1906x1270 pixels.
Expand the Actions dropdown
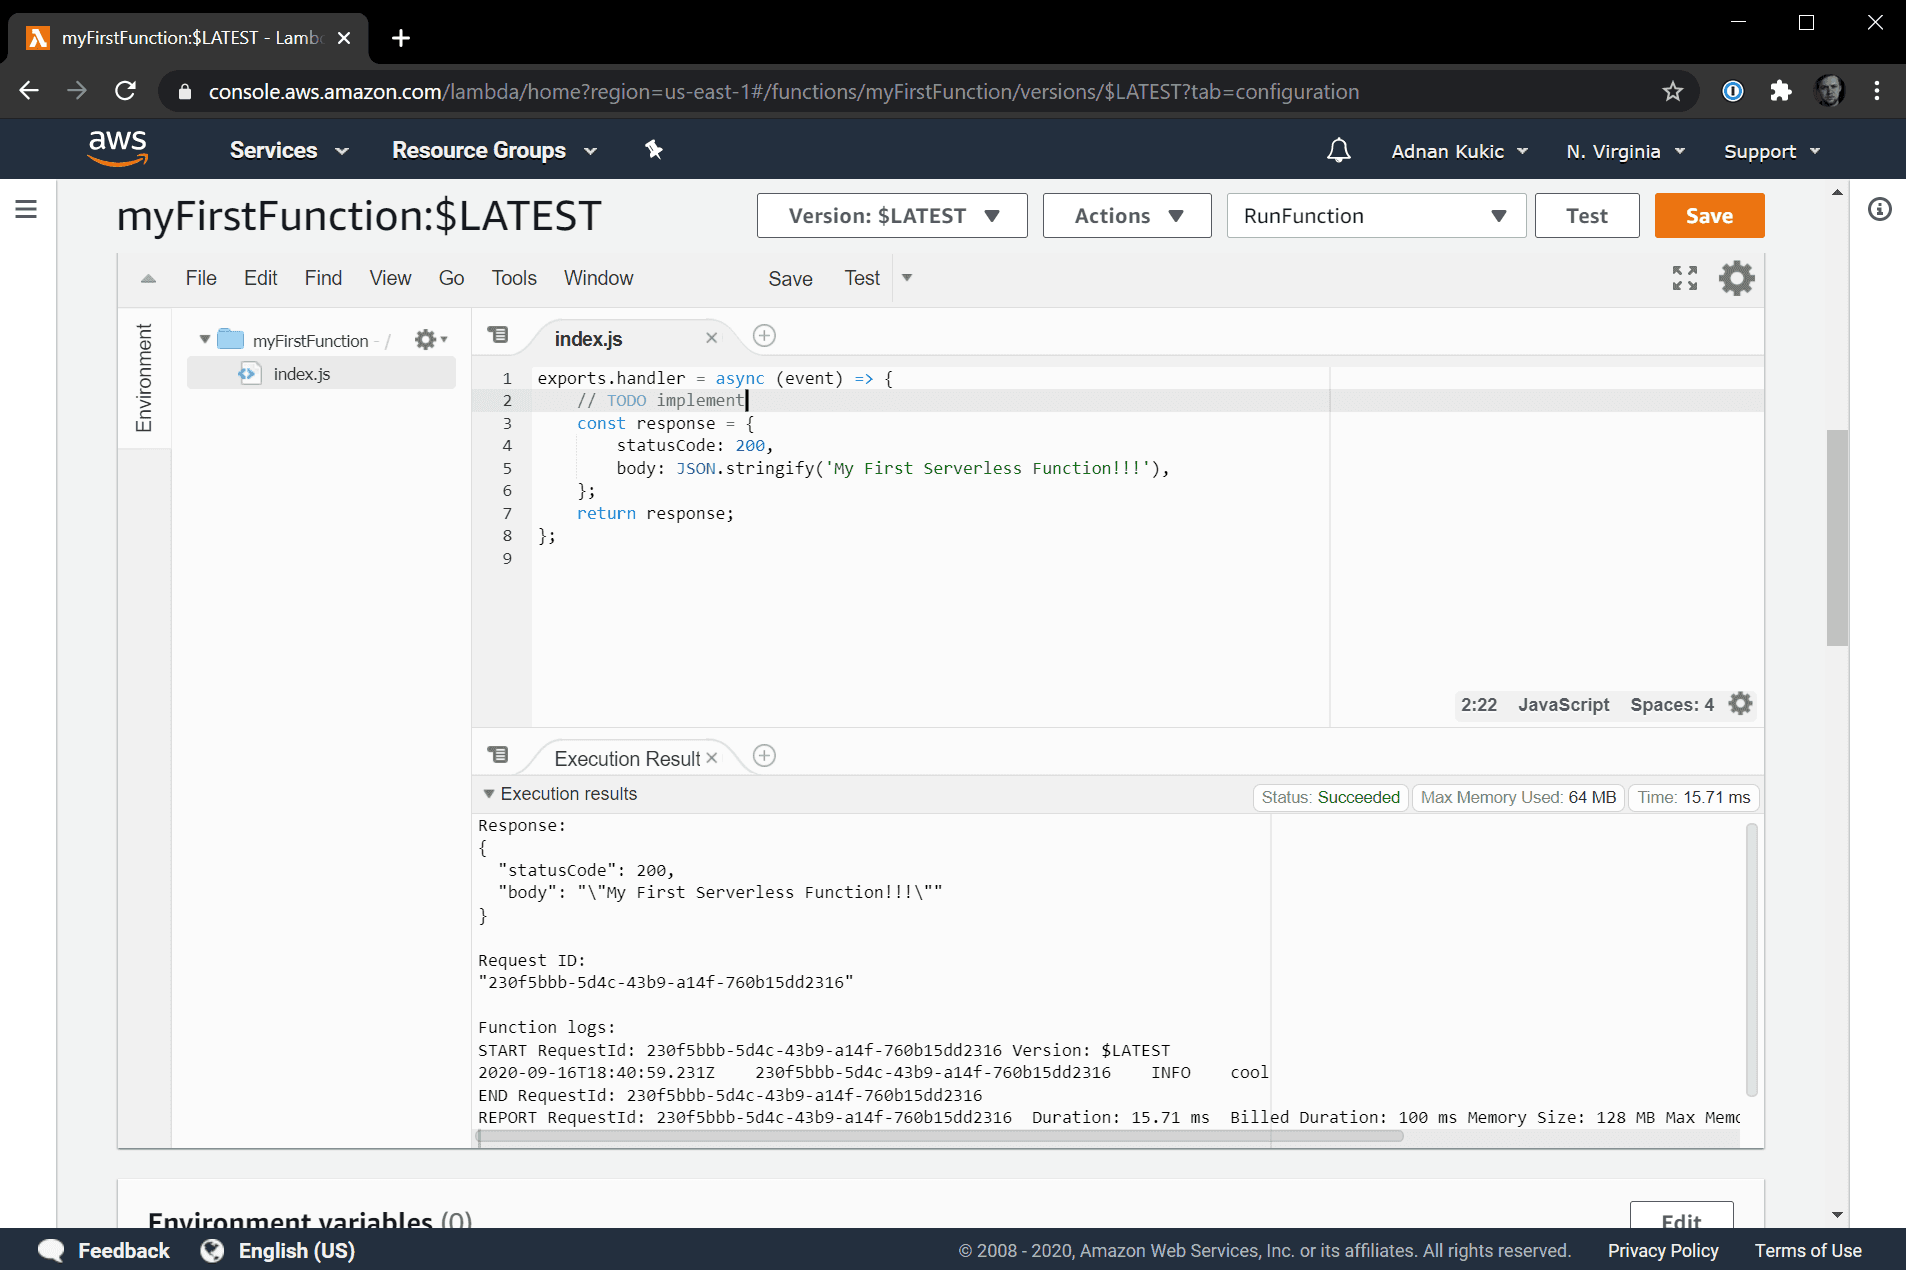1126,216
